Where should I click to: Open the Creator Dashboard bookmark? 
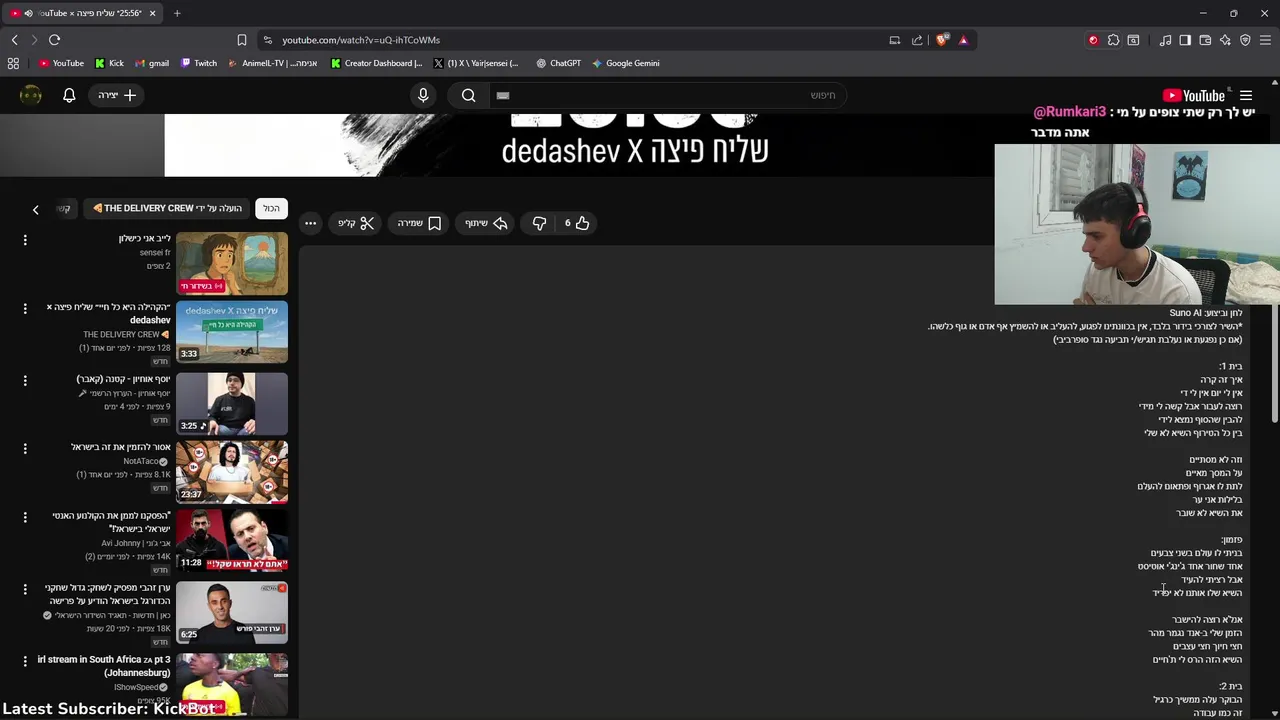click(376, 63)
